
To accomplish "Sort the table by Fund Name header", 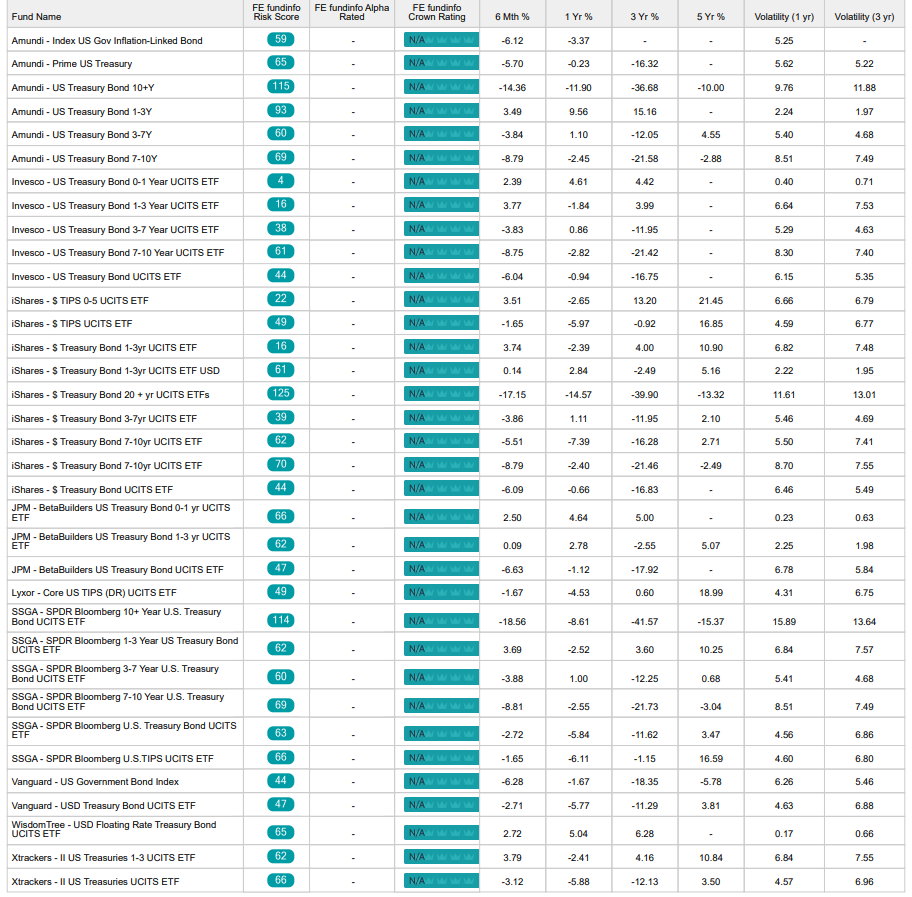I will [36, 17].
